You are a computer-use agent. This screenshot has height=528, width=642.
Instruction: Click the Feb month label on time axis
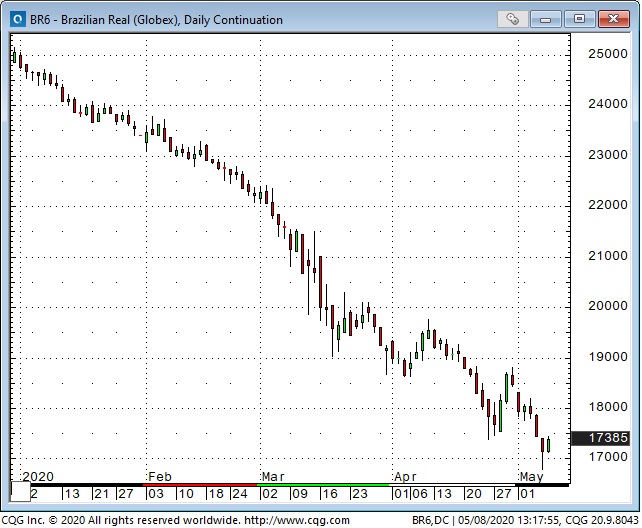160,477
